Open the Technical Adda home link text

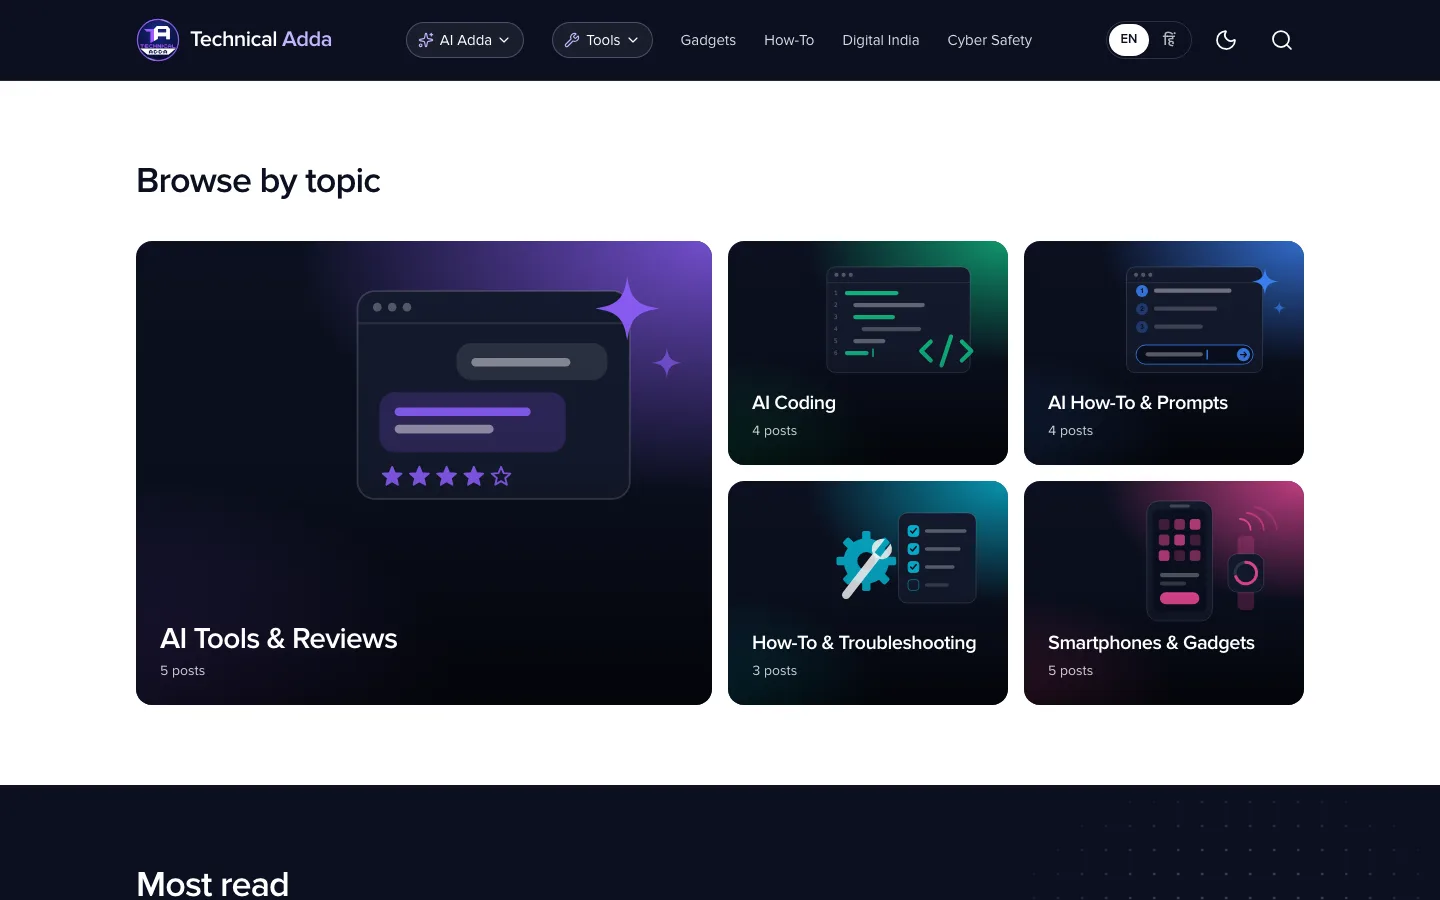(x=261, y=40)
